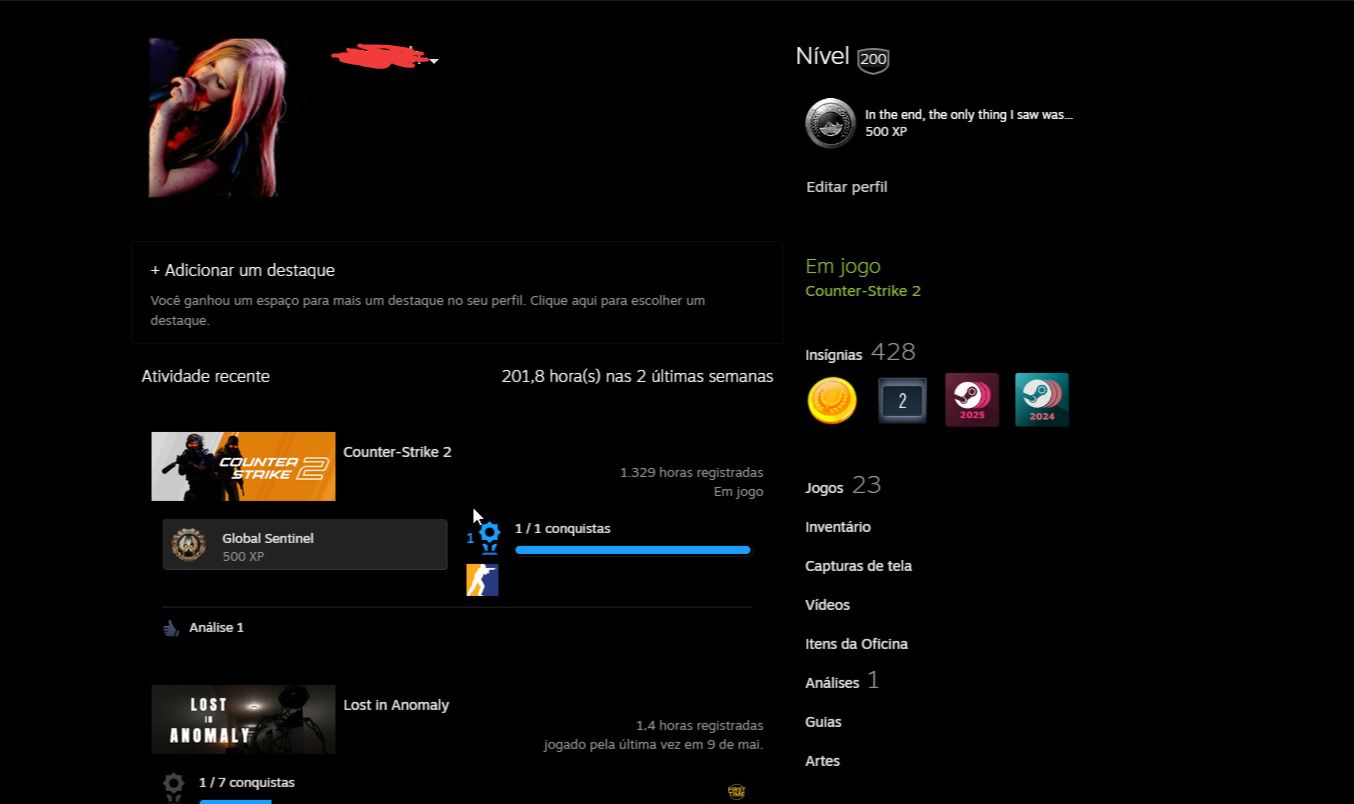The image size is (1354, 804).
Task: Click the Global Sentinel badge icon
Action: (x=189, y=545)
